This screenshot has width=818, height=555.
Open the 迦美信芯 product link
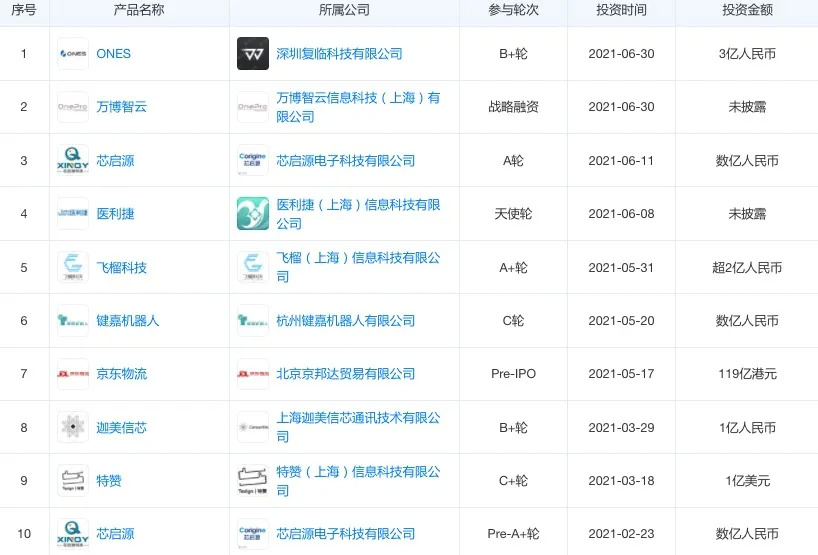coord(122,427)
